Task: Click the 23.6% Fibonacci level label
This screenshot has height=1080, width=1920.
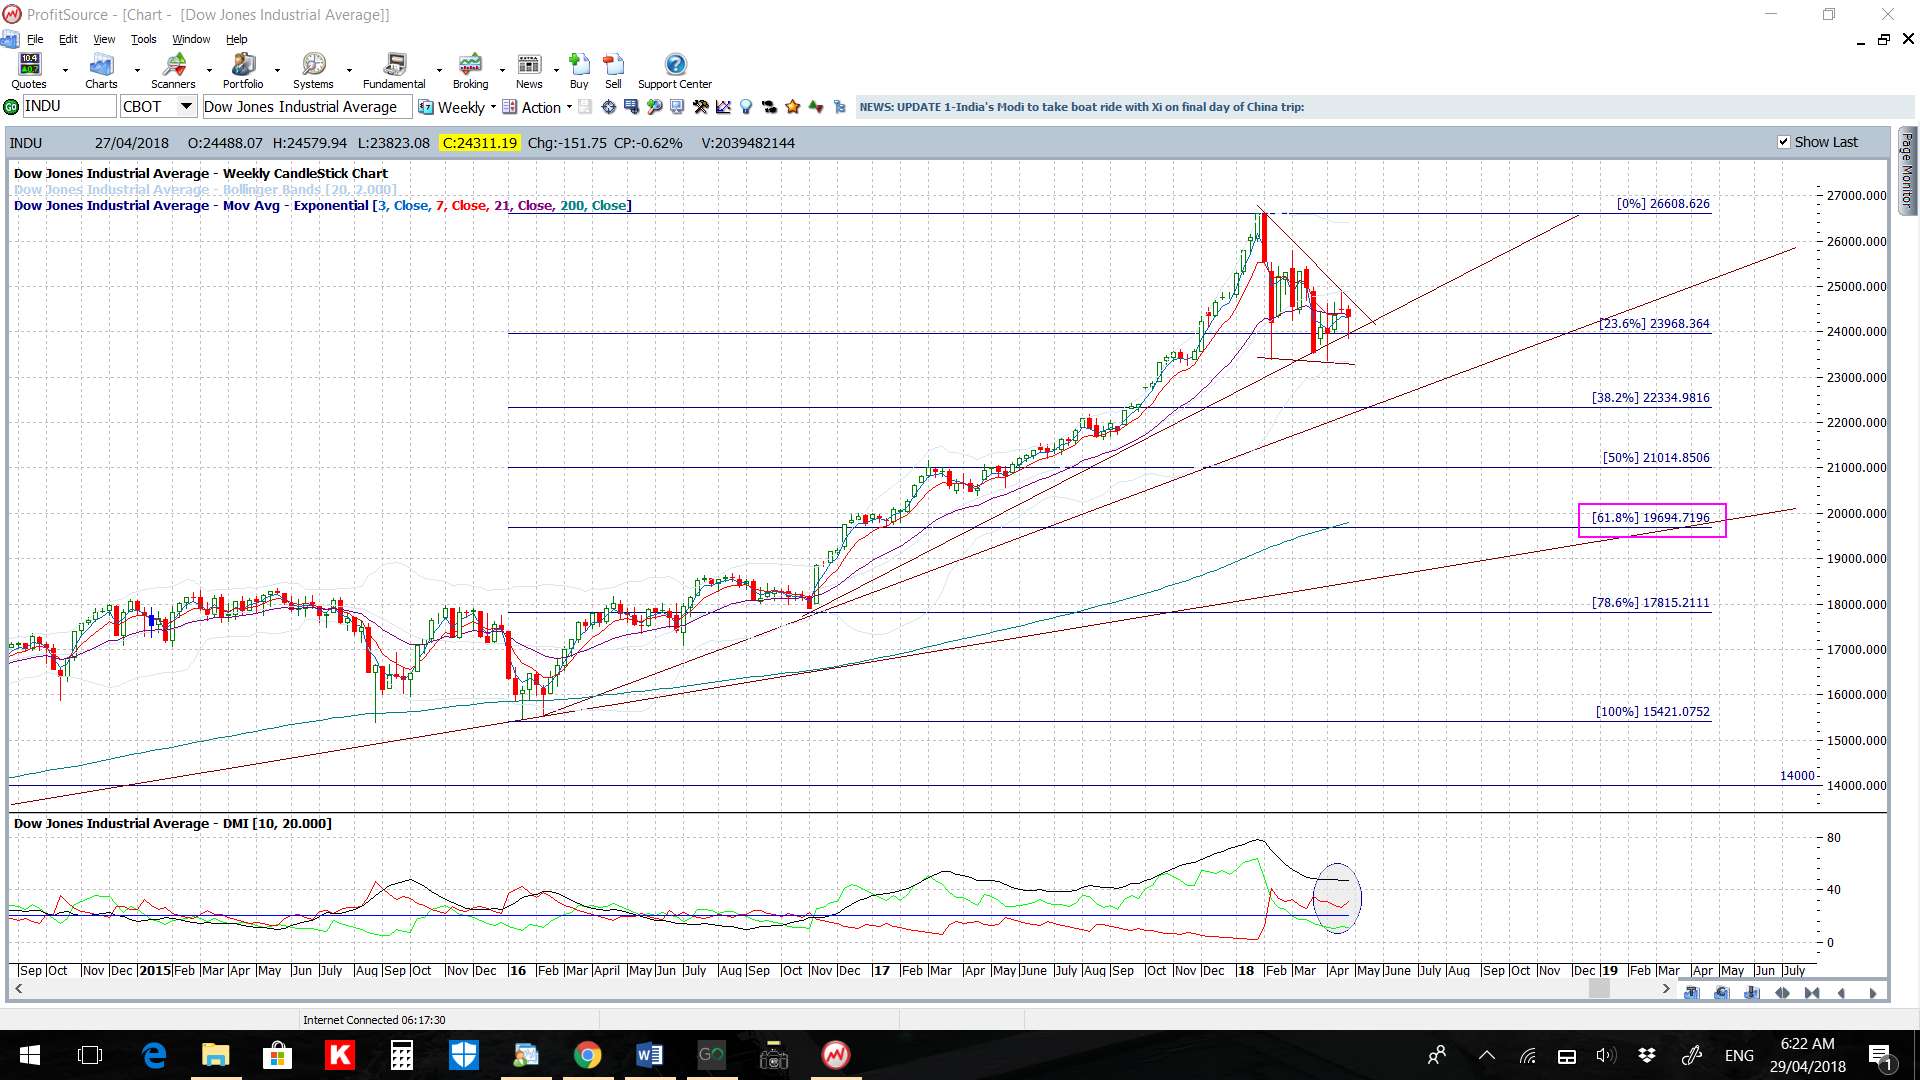Action: [x=1654, y=324]
